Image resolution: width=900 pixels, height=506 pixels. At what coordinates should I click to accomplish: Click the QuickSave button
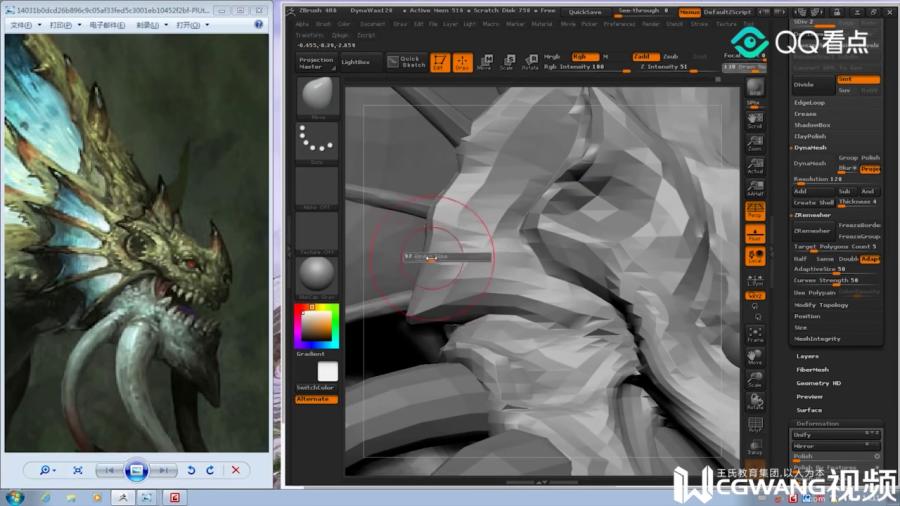(585, 11)
